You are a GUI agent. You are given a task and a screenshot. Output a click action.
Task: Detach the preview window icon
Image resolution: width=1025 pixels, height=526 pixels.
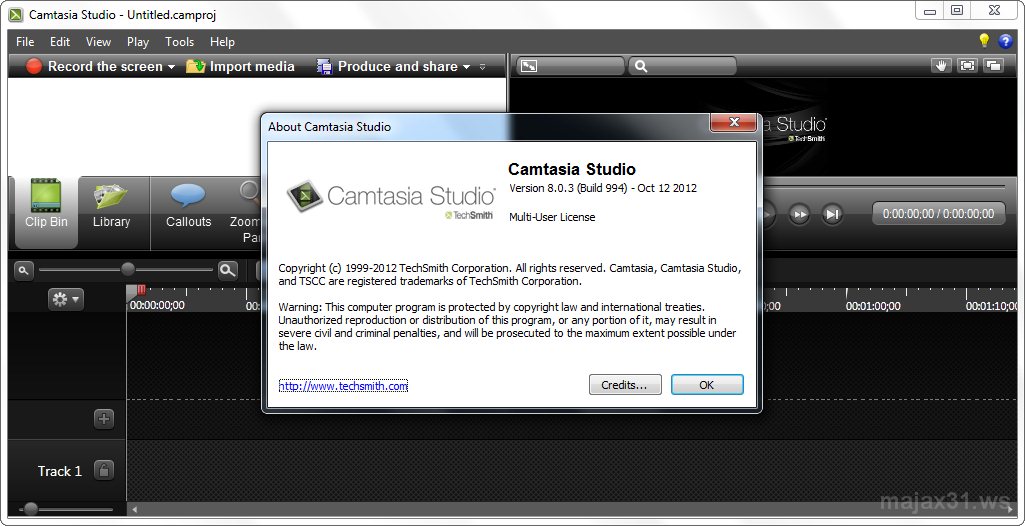point(993,65)
